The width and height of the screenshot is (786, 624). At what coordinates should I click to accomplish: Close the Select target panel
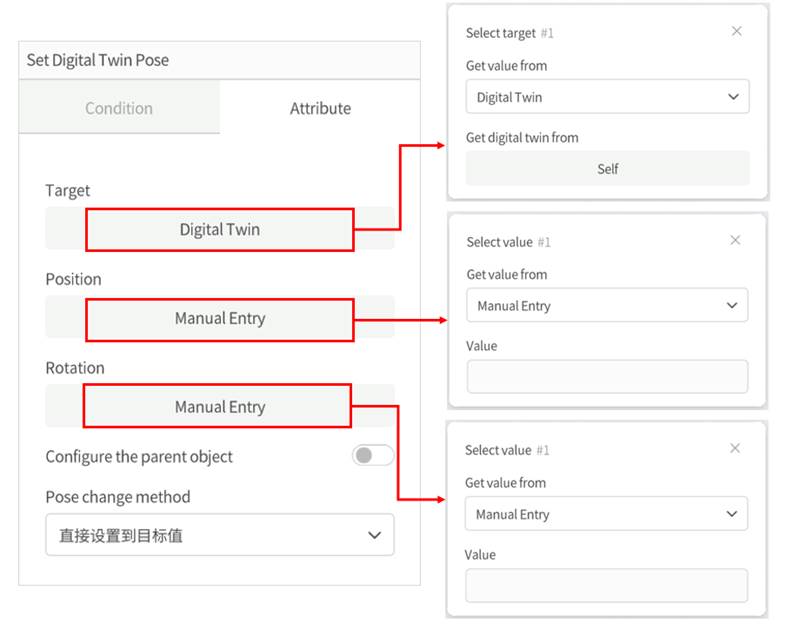tap(736, 32)
